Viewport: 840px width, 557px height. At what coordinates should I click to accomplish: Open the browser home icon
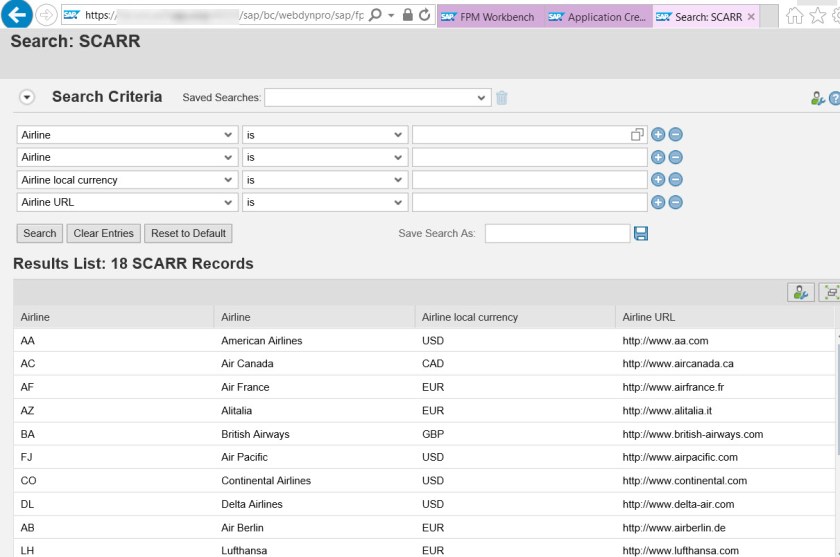794,16
